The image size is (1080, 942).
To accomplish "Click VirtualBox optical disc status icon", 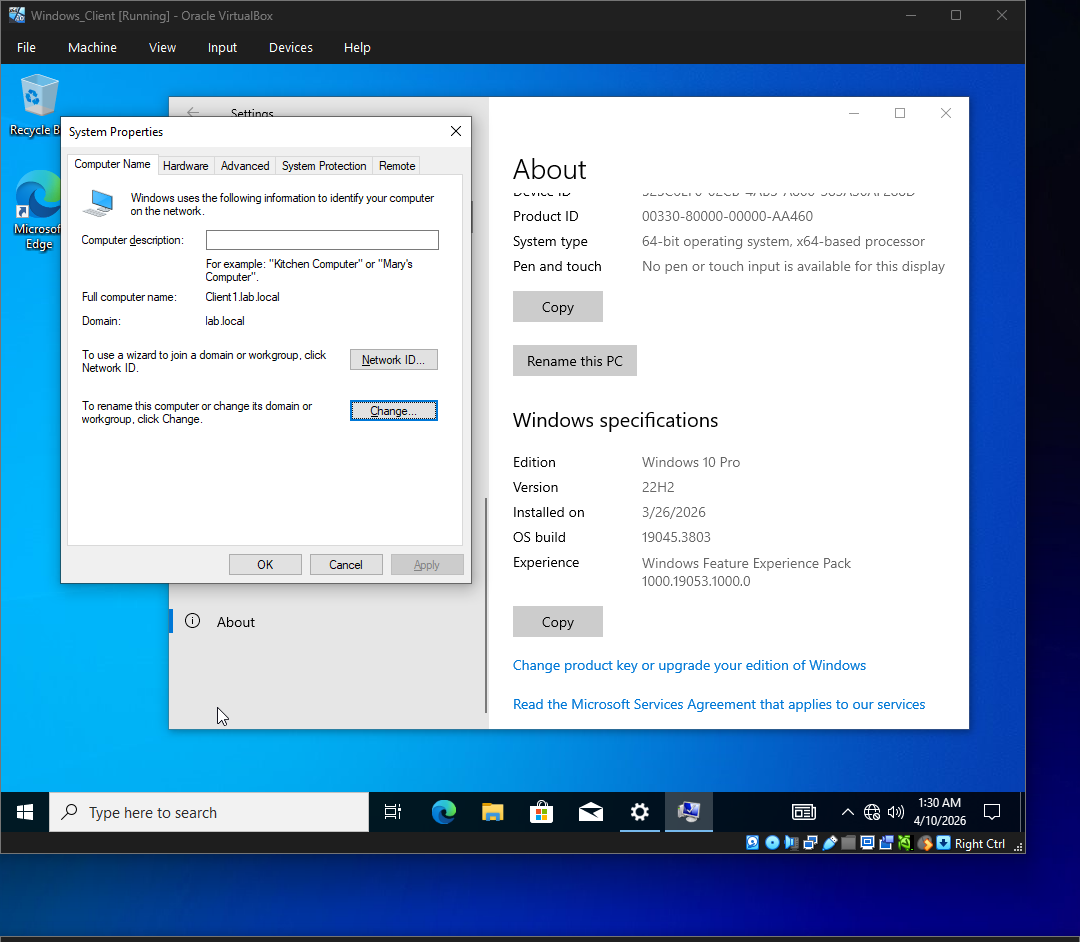I will pyautogui.click(x=772, y=843).
